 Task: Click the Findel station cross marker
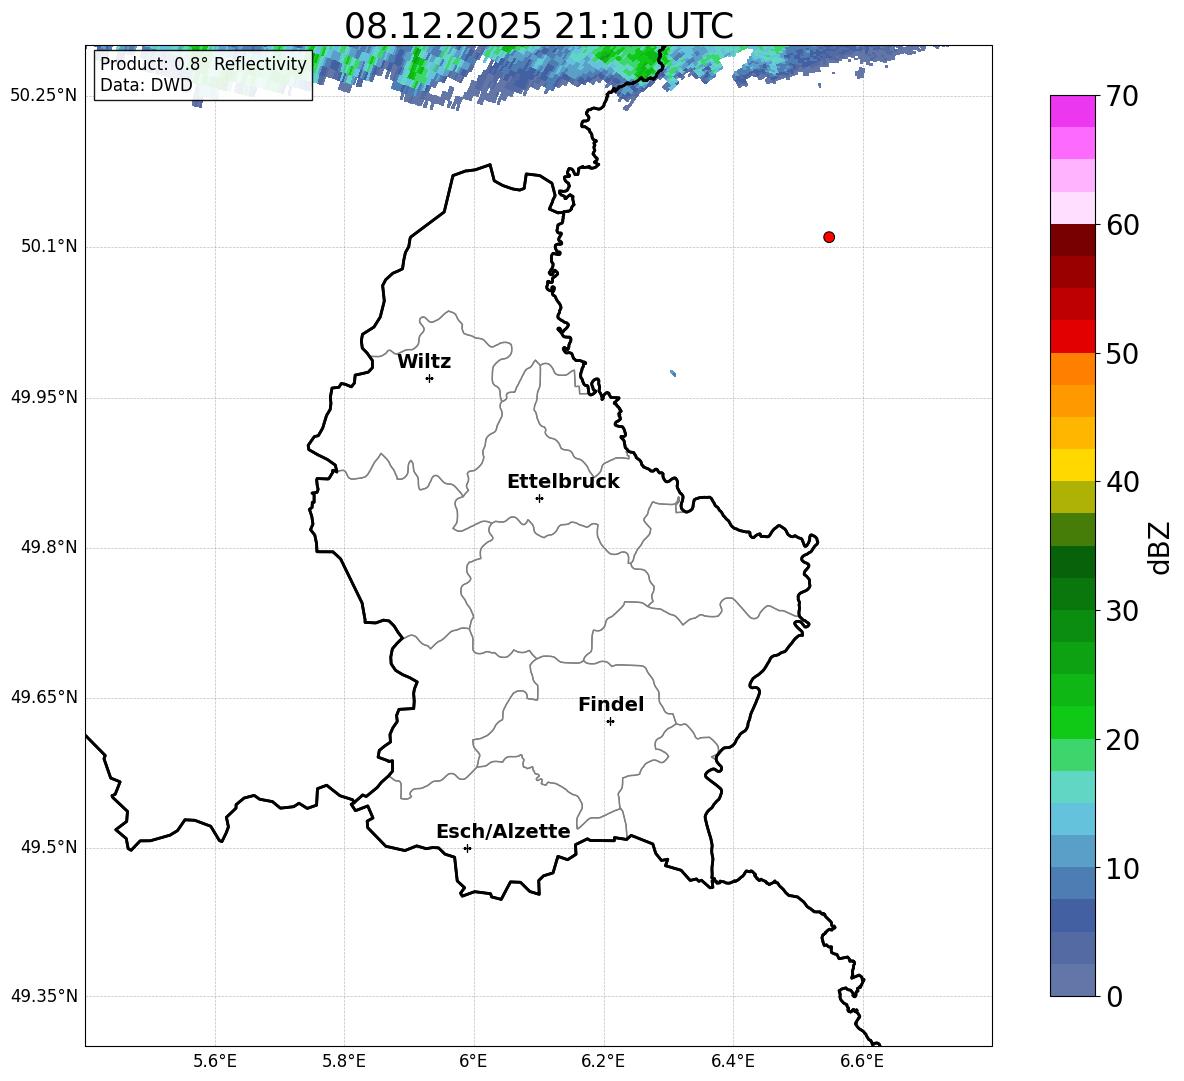point(610,721)
